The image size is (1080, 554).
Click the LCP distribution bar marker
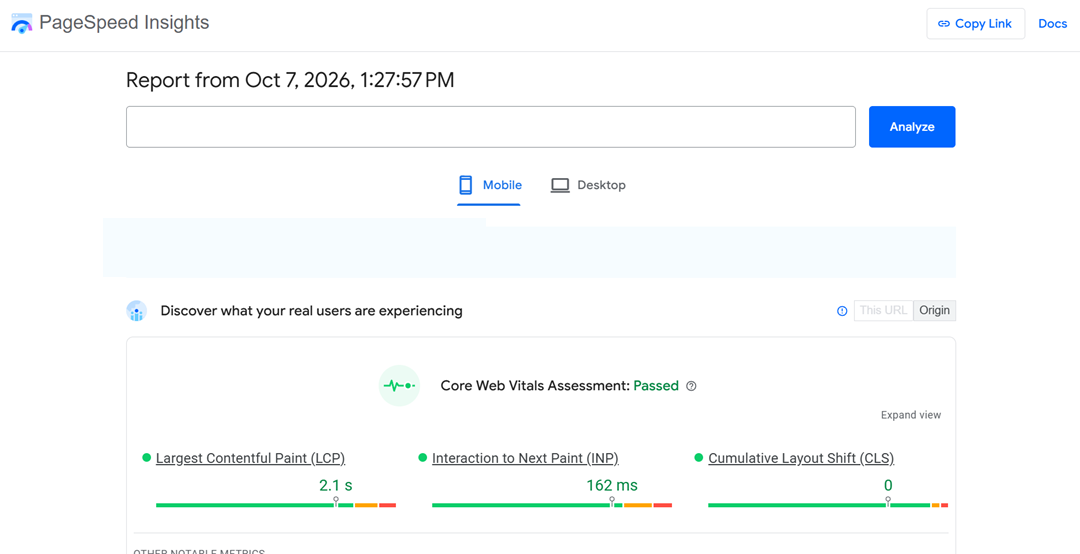coord(336,501)
